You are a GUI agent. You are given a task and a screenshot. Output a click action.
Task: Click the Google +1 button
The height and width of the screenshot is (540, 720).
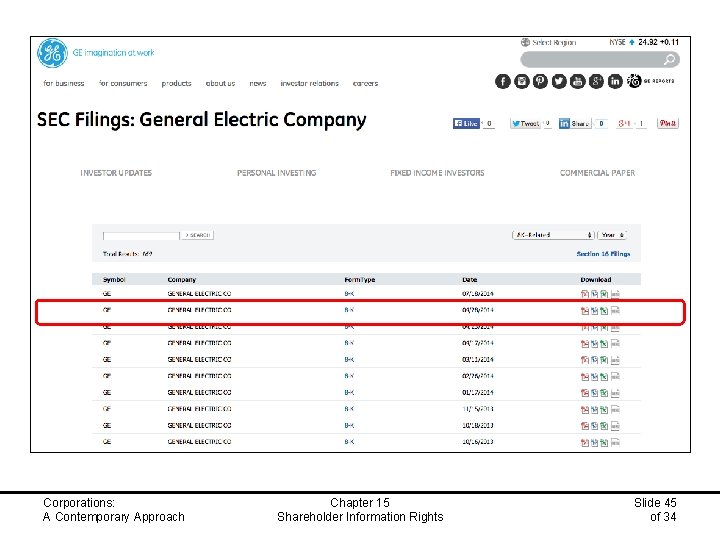point(624,124)
